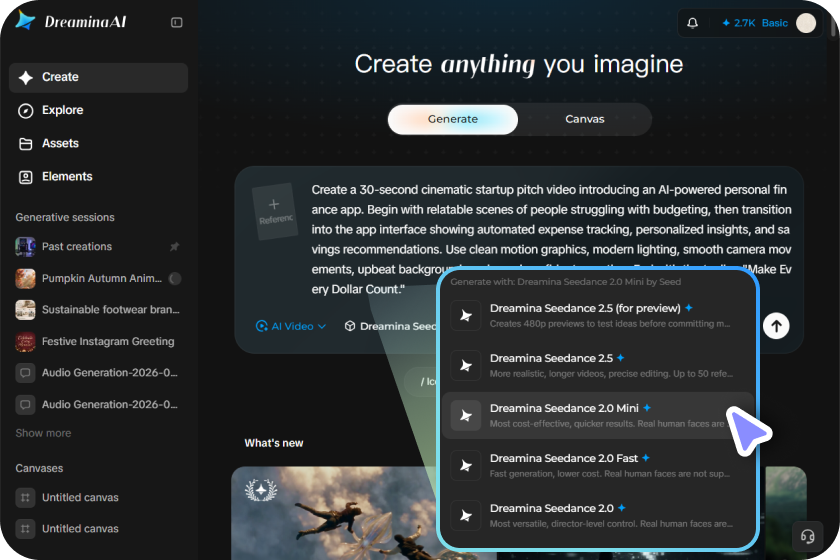Image resolution: width=840 pixels, height=560 pixels.
Task: Click the Generative sessions heading
Action: tap(65, 217)
